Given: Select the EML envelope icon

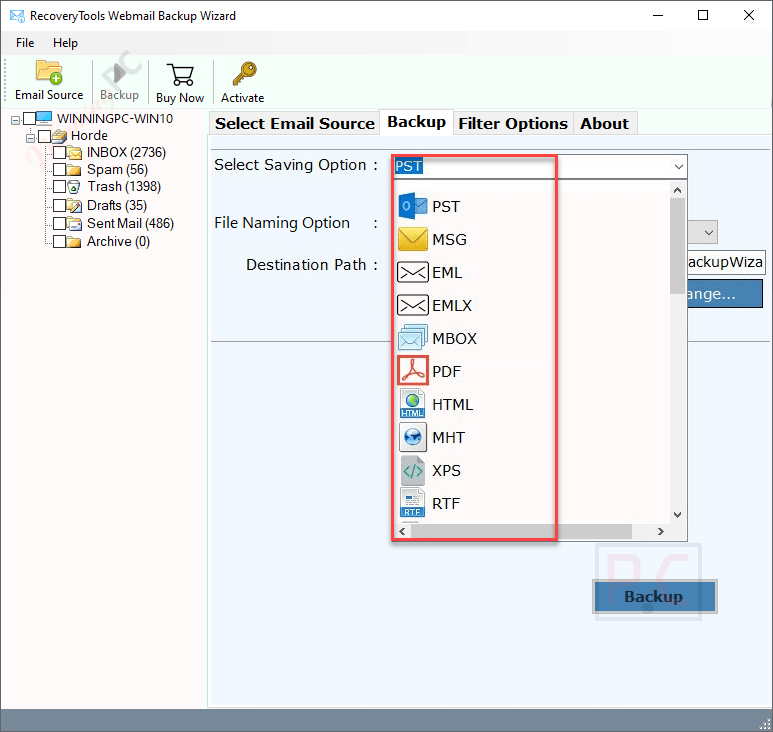Looking at the screenshot, I should (x=413, y=272).
